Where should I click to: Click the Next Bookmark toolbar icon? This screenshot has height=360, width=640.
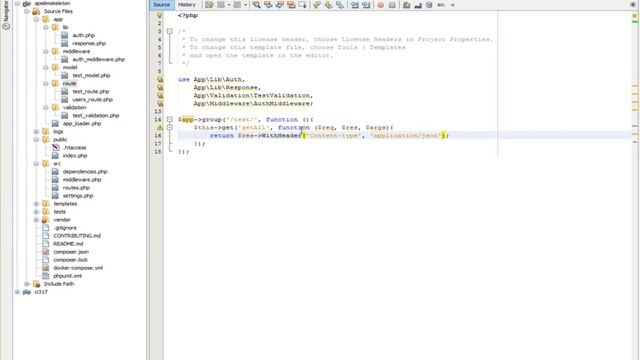click(328, 5)
